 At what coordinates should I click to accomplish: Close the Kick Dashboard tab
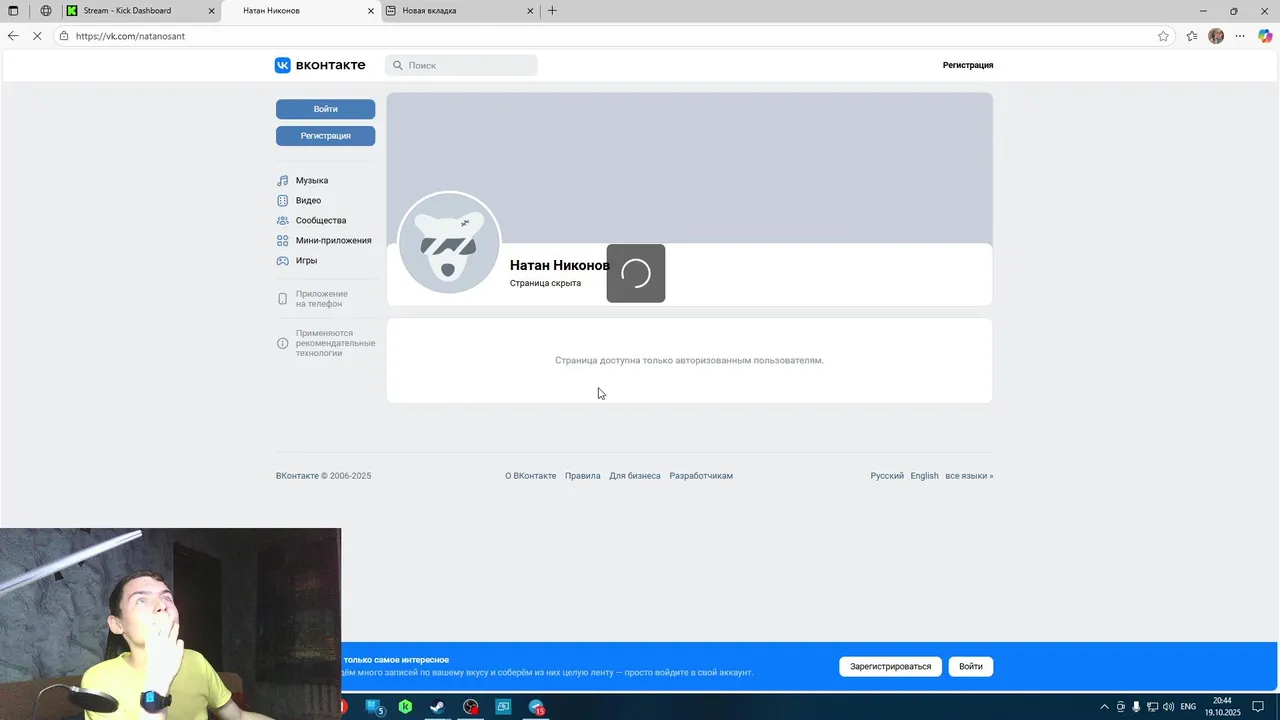pos(211,11)
